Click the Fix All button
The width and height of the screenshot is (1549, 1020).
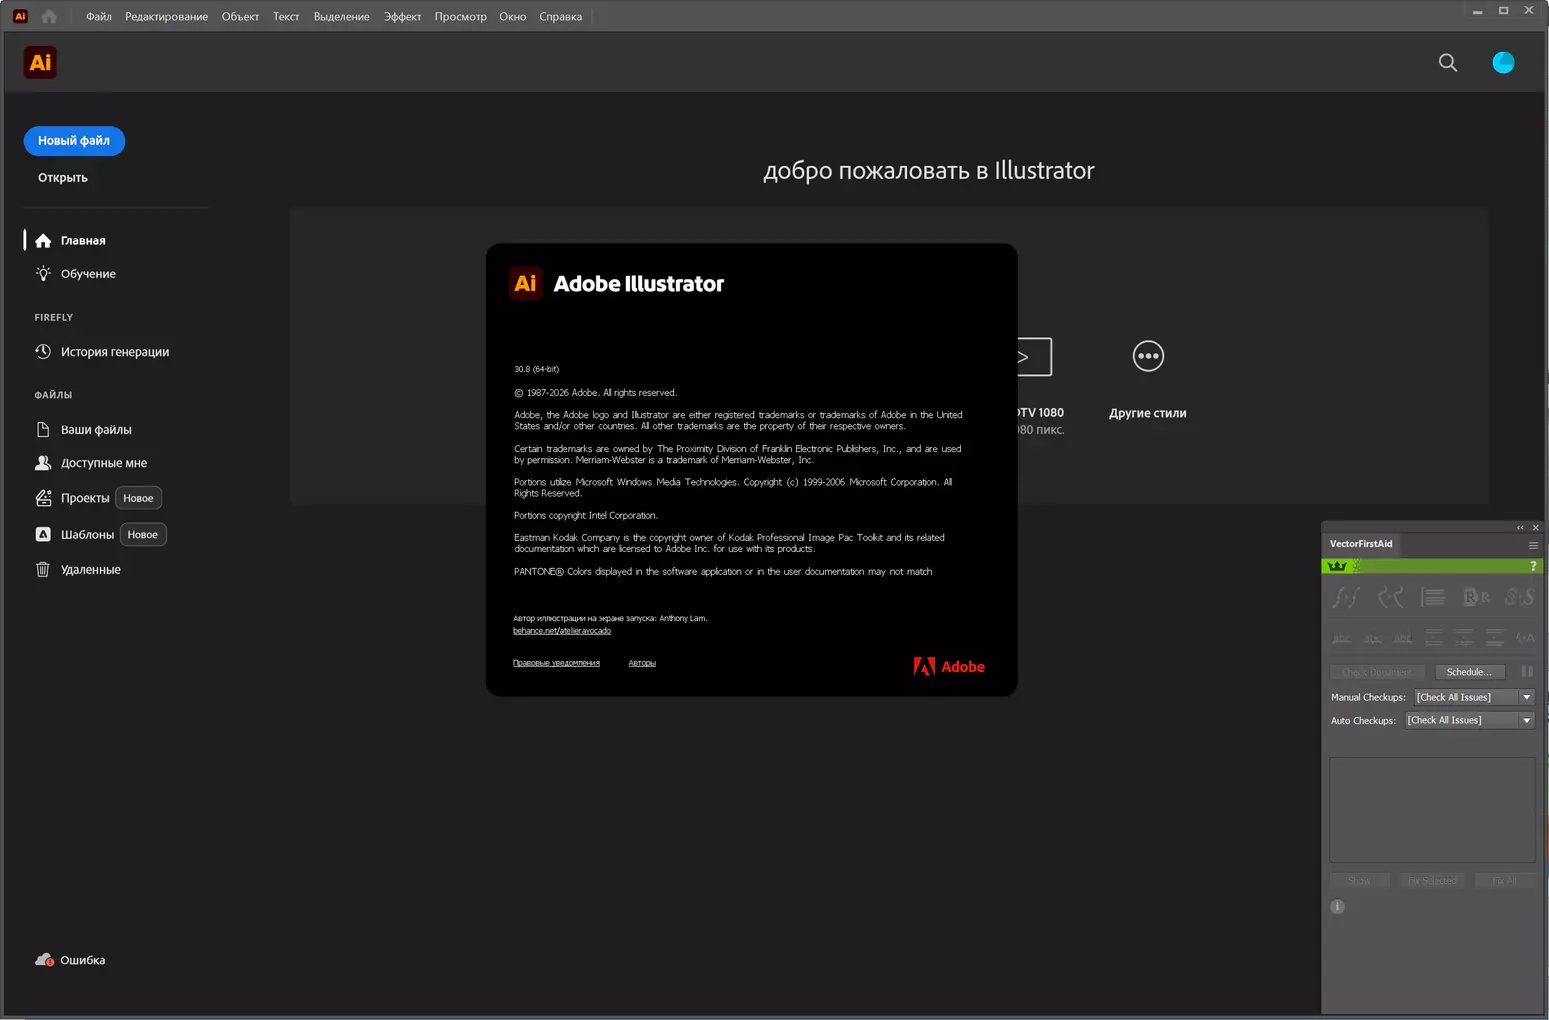(x=1504, y=881)
